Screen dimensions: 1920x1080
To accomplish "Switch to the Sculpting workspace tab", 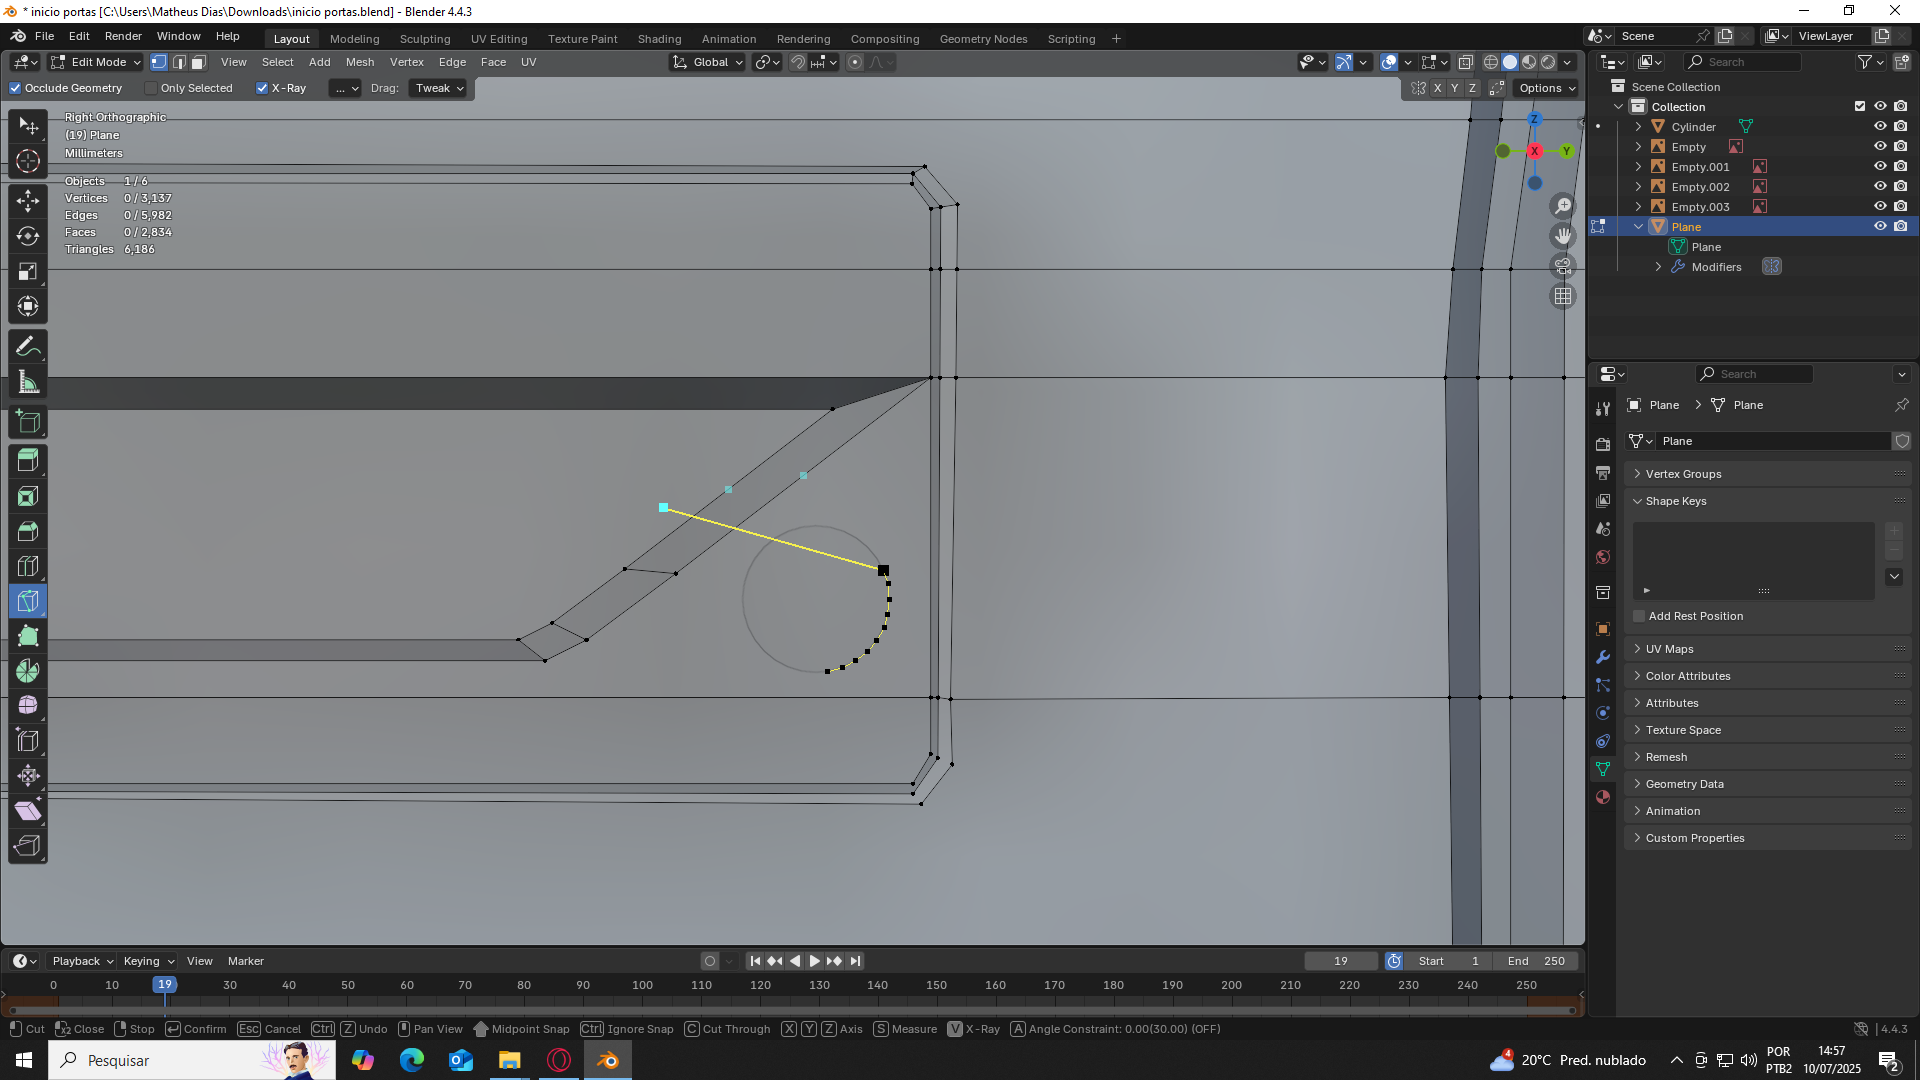I will pos(425,39).
